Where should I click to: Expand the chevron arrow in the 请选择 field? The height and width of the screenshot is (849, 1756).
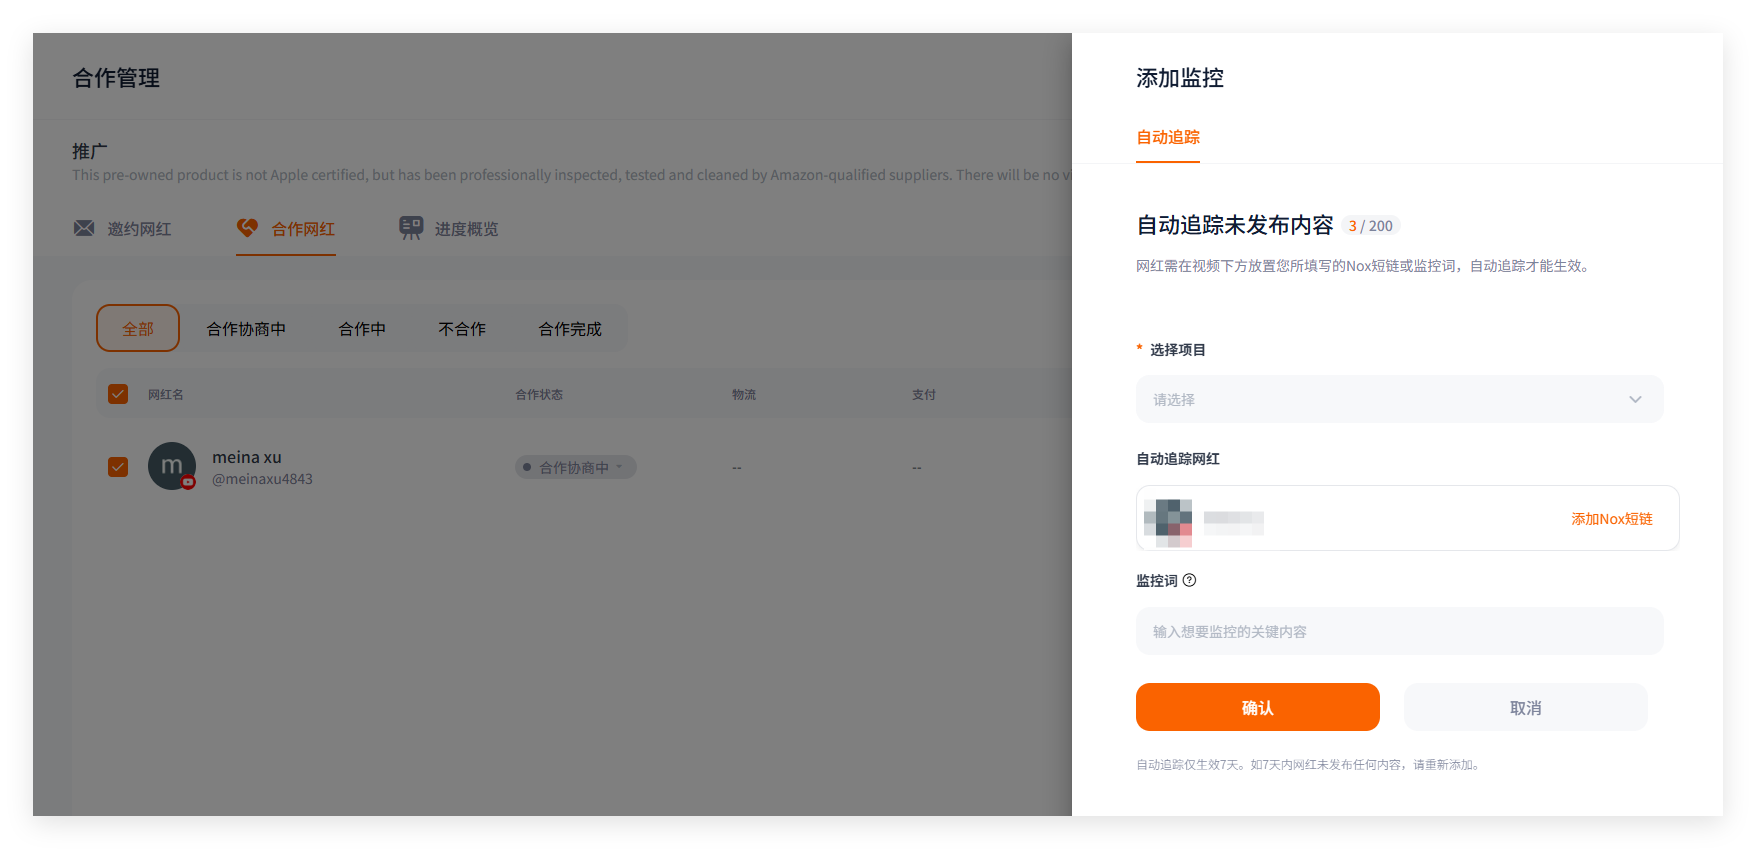coord(1635,399)
